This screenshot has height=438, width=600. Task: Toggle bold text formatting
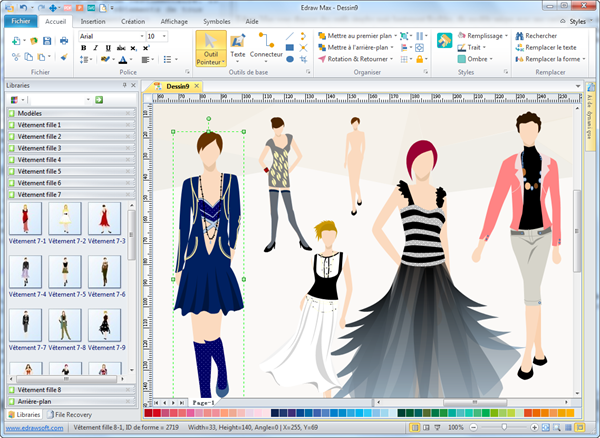(83, 48)
